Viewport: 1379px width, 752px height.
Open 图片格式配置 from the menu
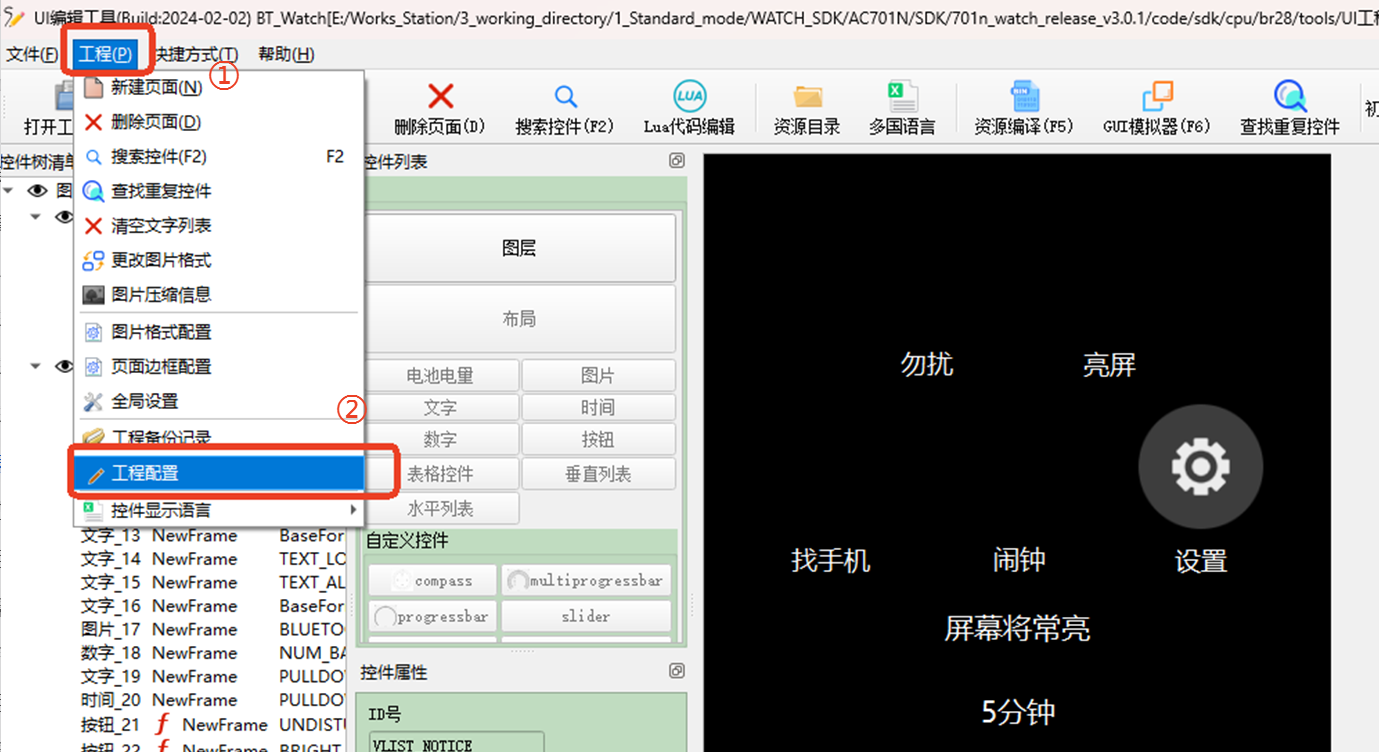(x=218, y=332)
